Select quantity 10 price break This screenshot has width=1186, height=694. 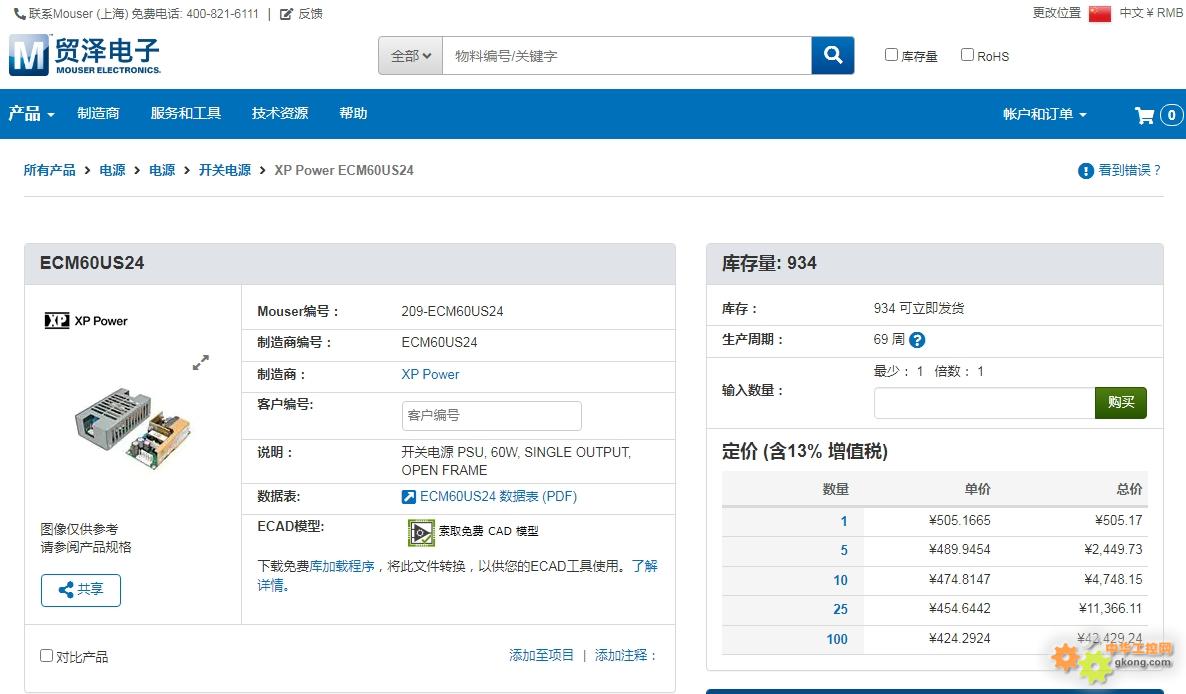(840, 581)
